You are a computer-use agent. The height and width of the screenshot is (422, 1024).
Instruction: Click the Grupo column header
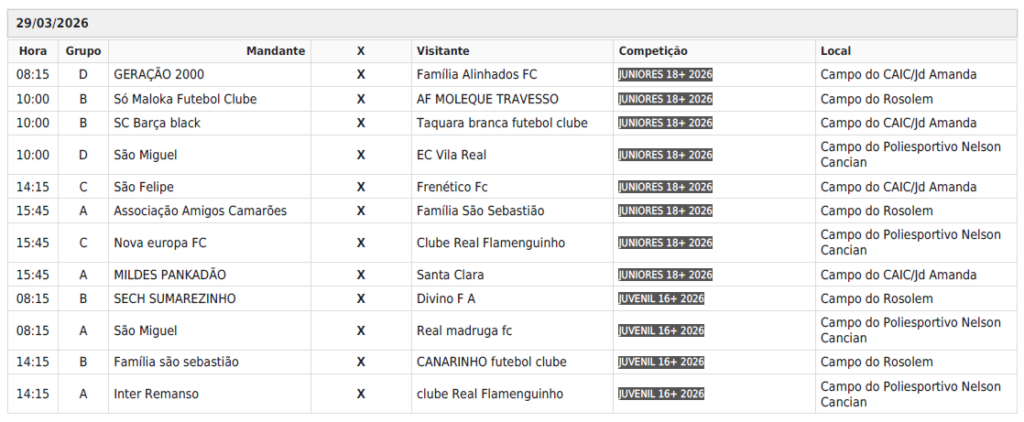[84, 51]
